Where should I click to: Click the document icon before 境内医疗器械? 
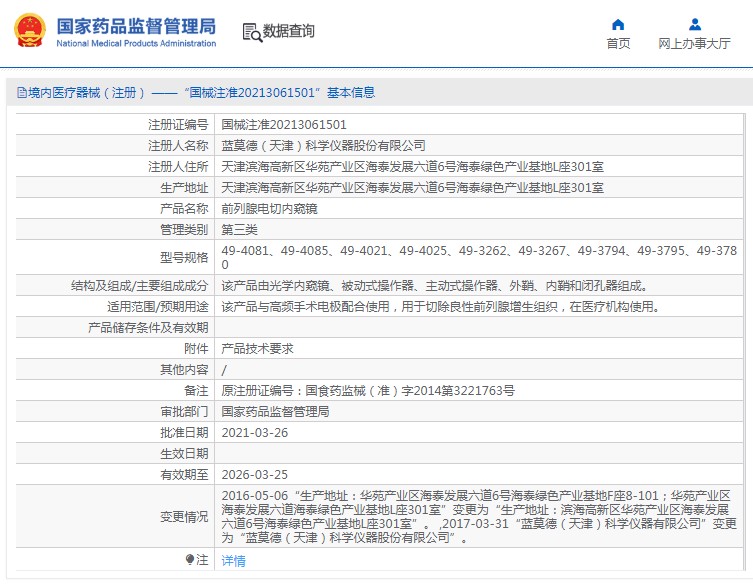pyautogui.click(x=22, y=92)
